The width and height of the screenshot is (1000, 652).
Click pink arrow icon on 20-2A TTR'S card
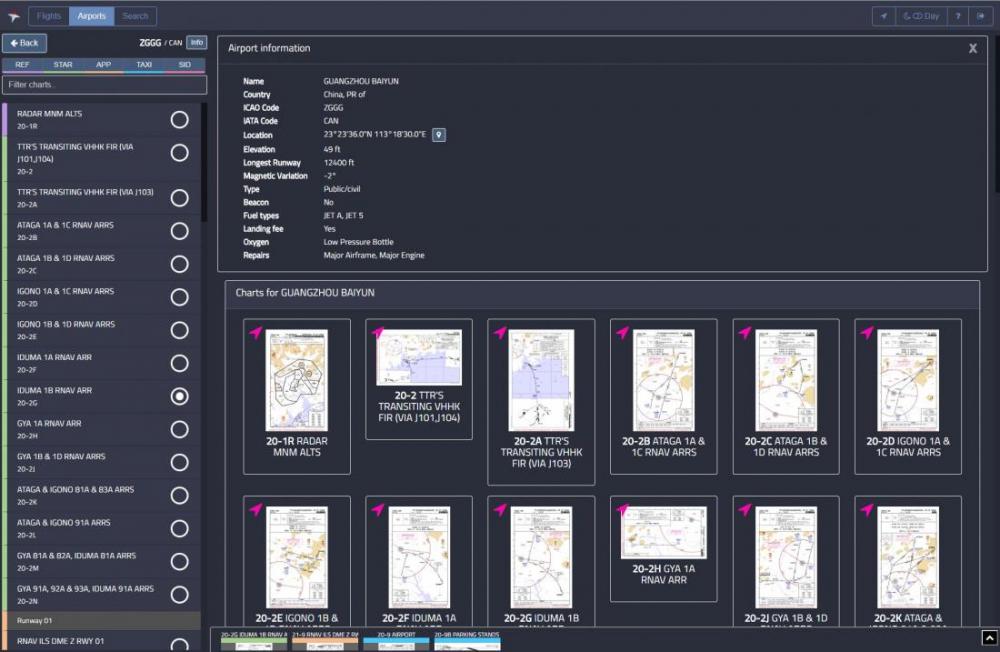click(501, 332)
